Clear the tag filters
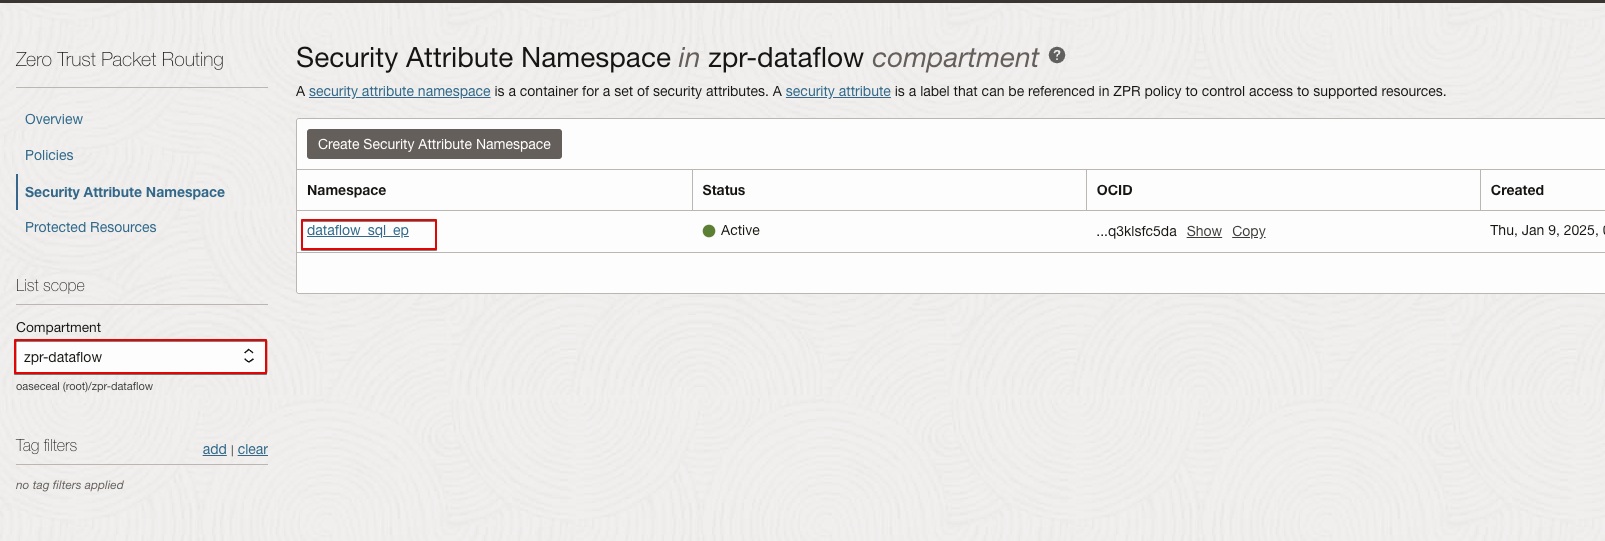The width and height of the screenshot is (1605, 541). coord(253,449)
